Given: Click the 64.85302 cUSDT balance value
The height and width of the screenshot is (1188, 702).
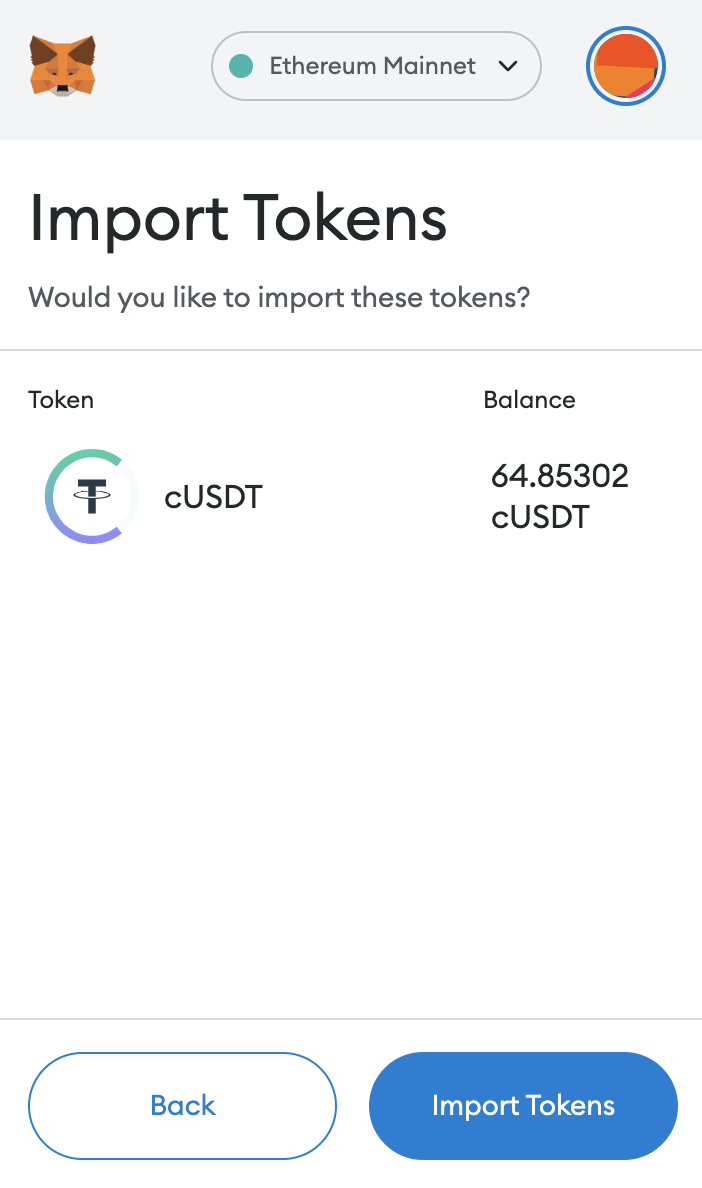Looking at the screenshot, I should pos(559,497).
